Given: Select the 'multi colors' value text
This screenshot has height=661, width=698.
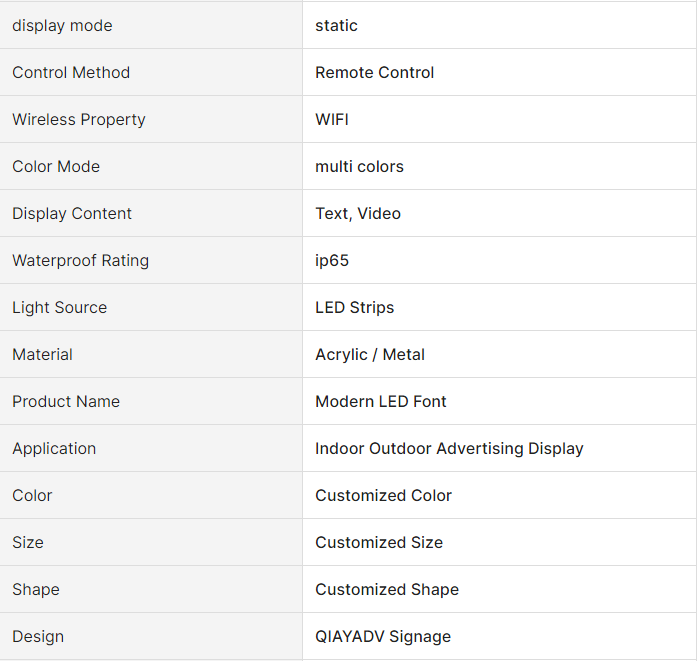Looking at the screenshot, I should coord(359,167).
